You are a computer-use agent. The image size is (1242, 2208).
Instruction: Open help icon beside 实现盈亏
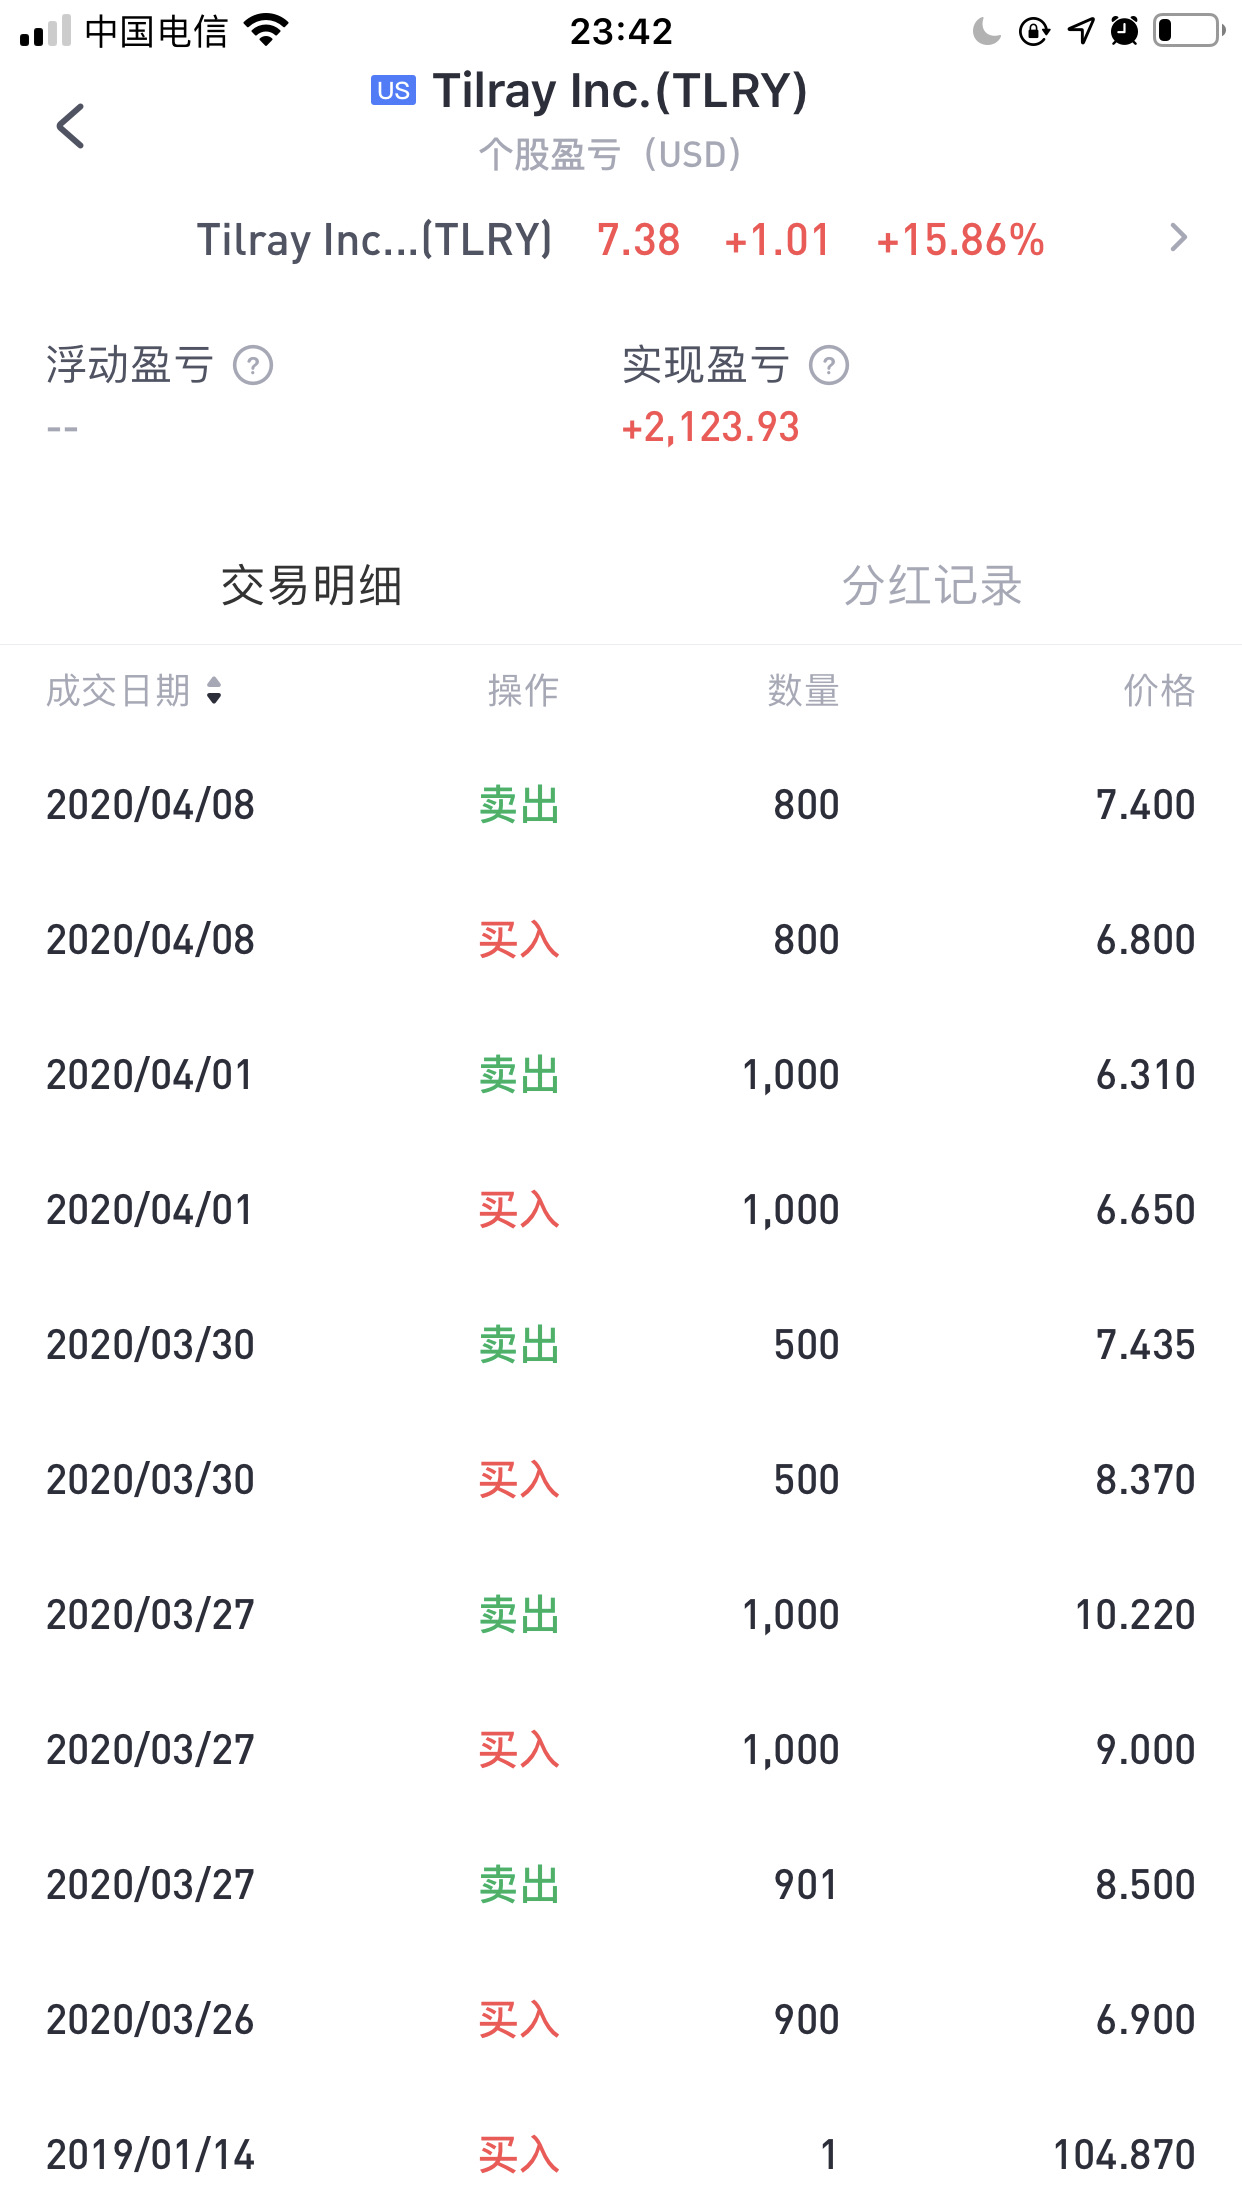(x=829, y=366)
